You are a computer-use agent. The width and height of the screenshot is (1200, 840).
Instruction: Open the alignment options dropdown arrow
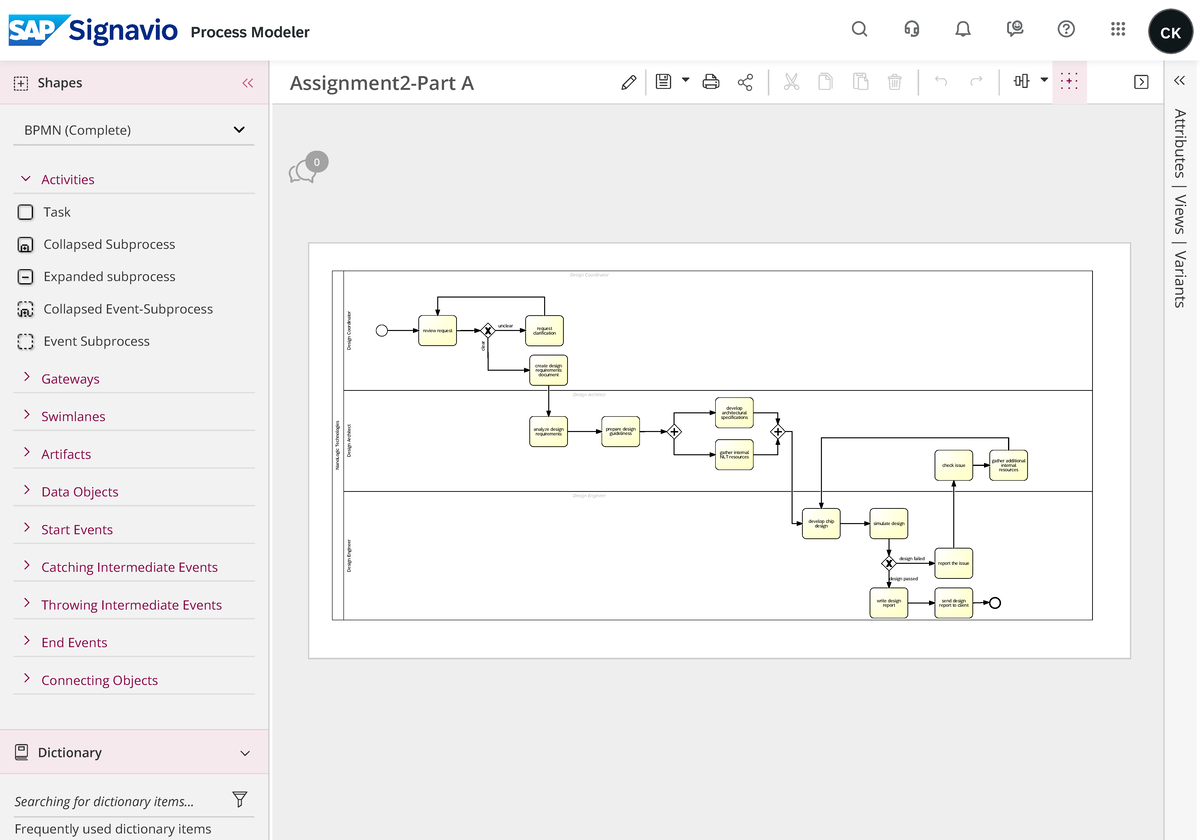pos(1044,80)
